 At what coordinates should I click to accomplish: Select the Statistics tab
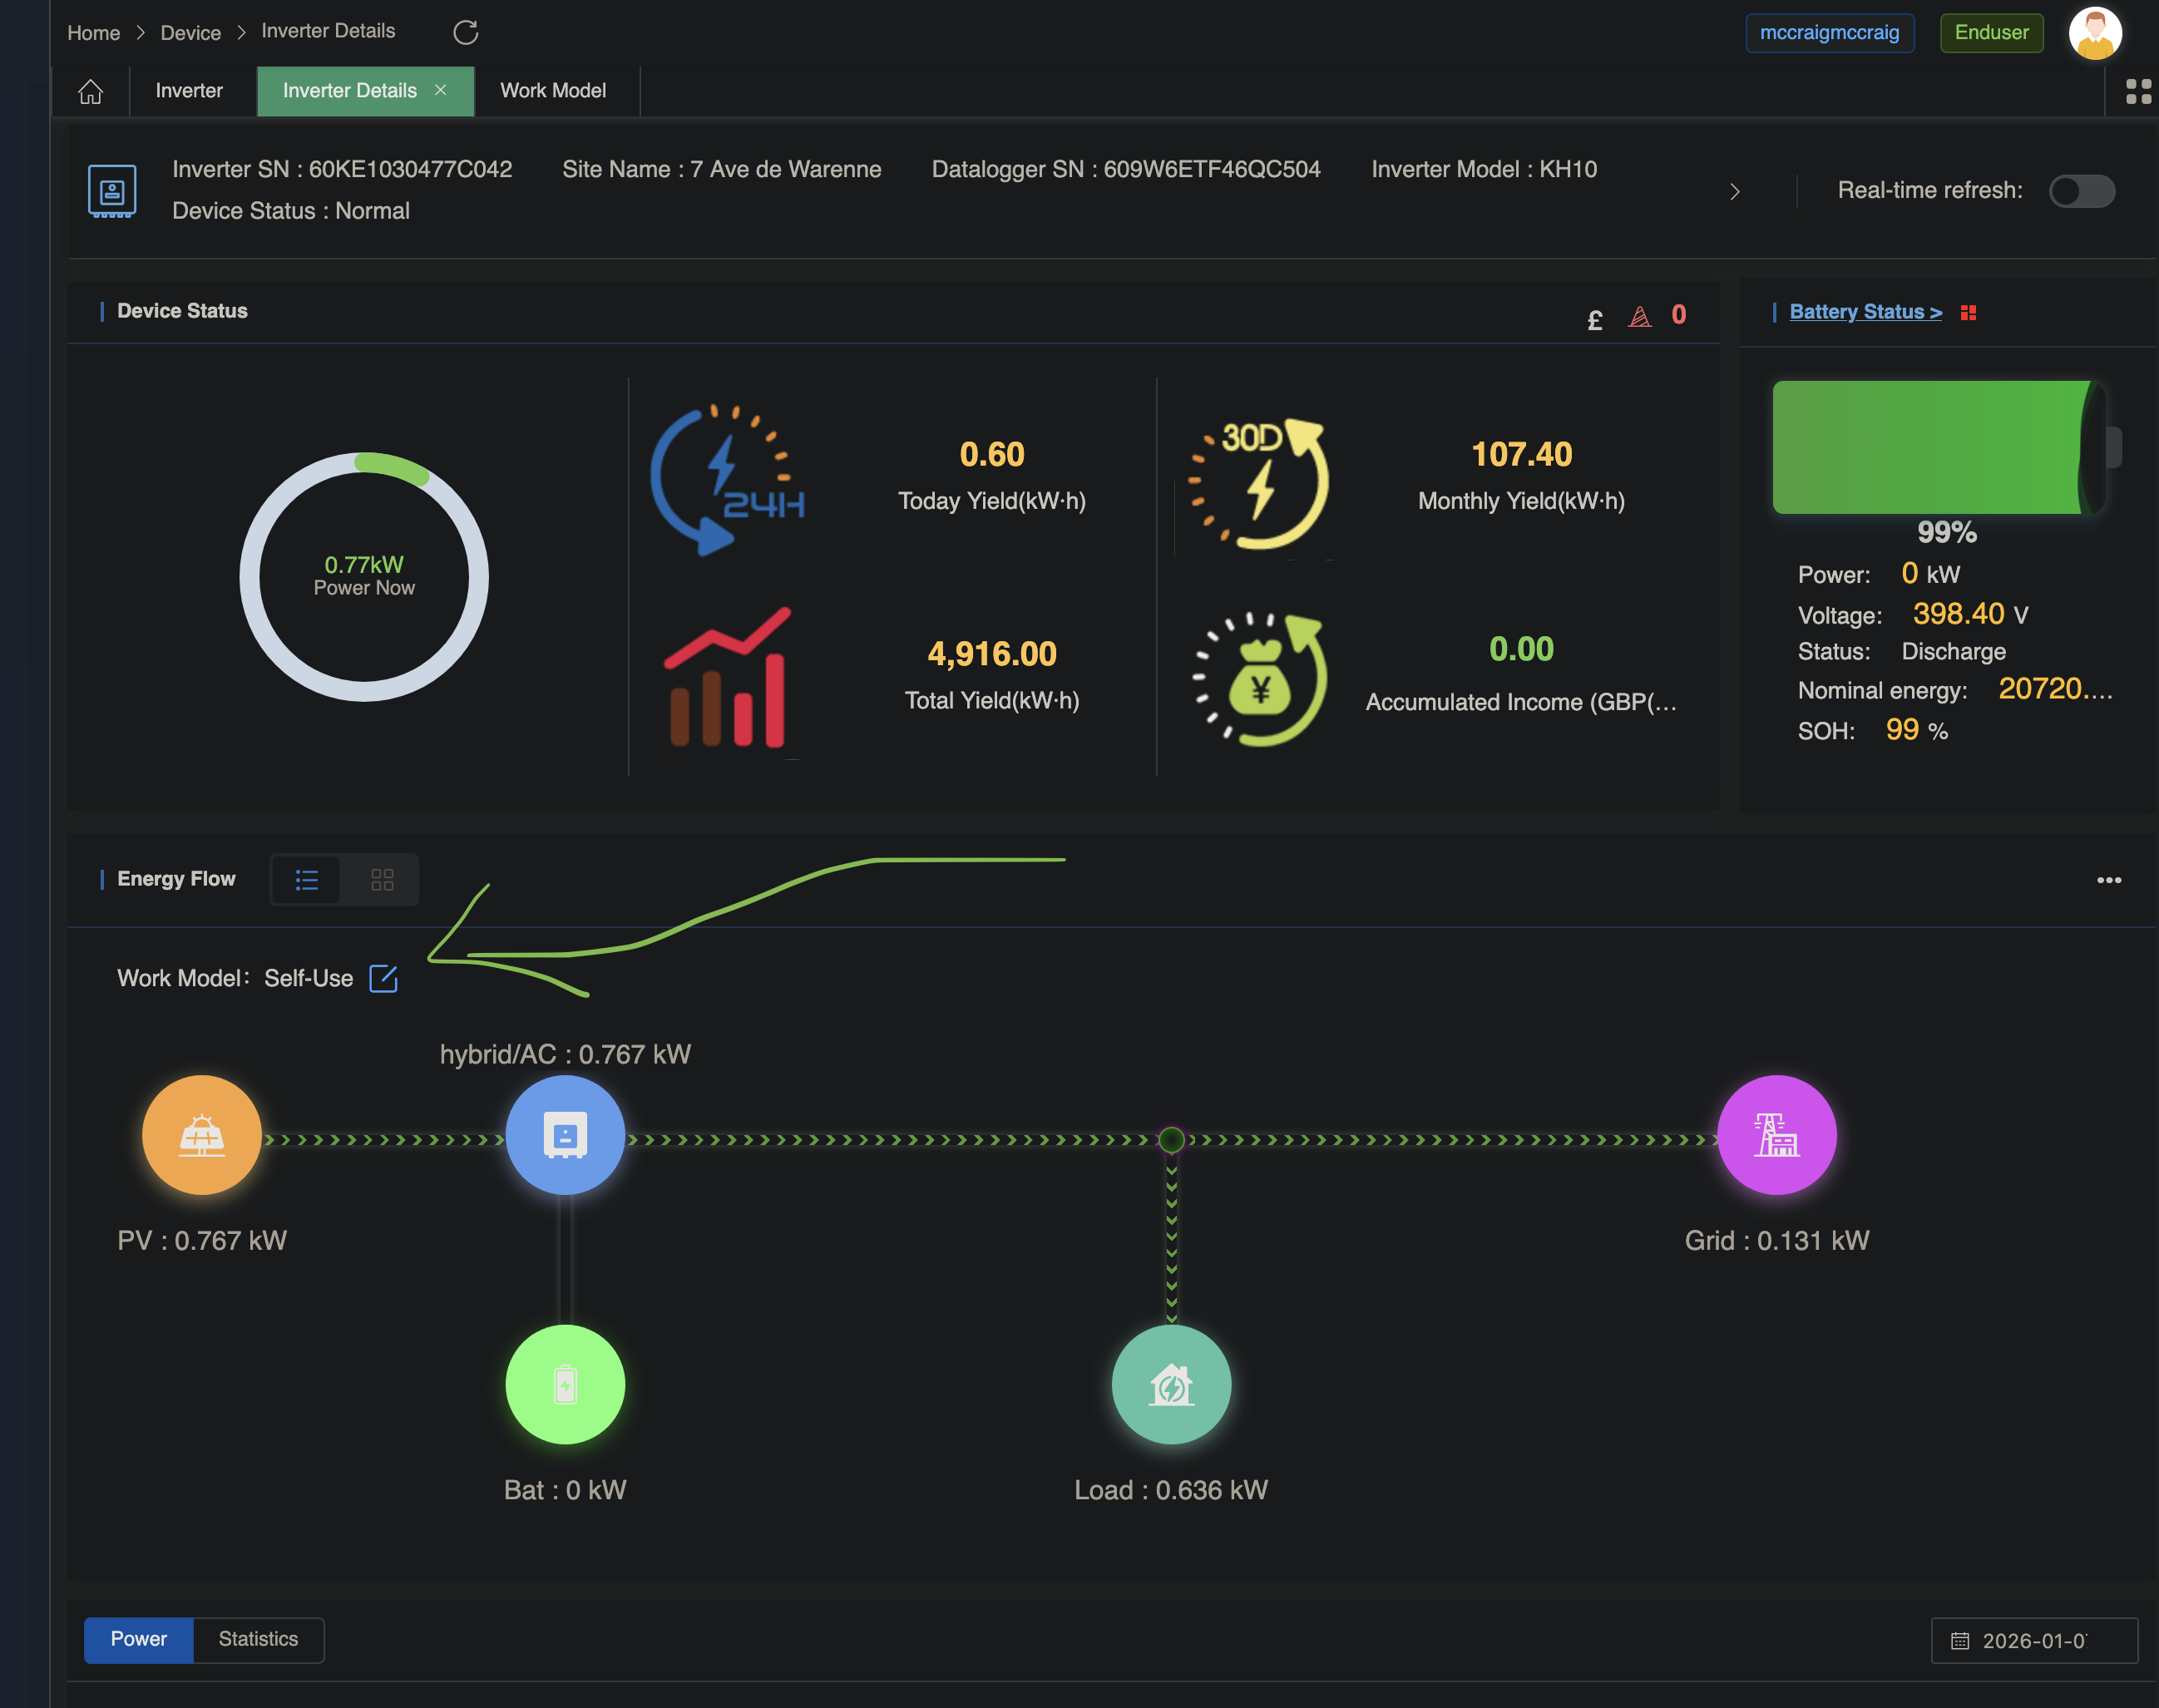tap(258, 1639)
